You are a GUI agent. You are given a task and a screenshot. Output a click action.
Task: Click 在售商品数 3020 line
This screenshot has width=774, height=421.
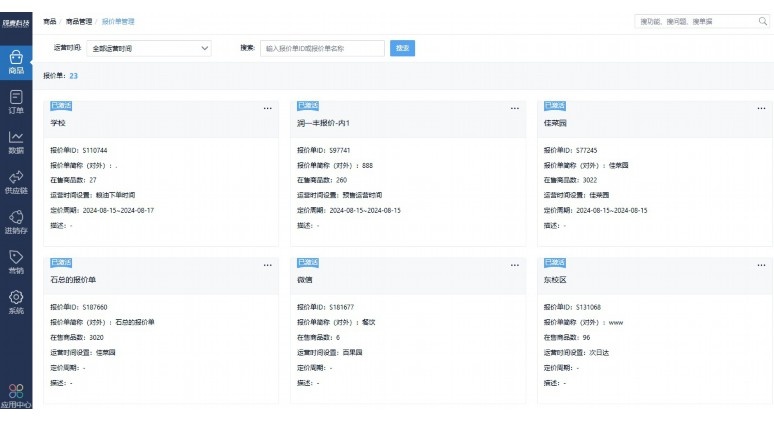77,338
